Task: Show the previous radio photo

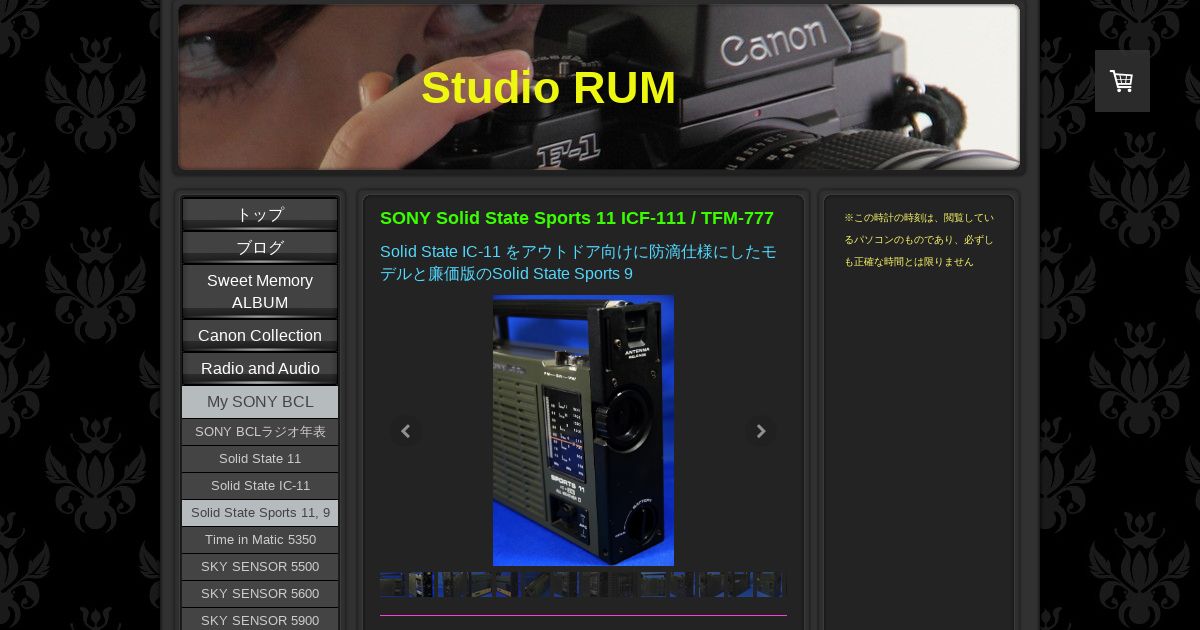Action: 405,431
